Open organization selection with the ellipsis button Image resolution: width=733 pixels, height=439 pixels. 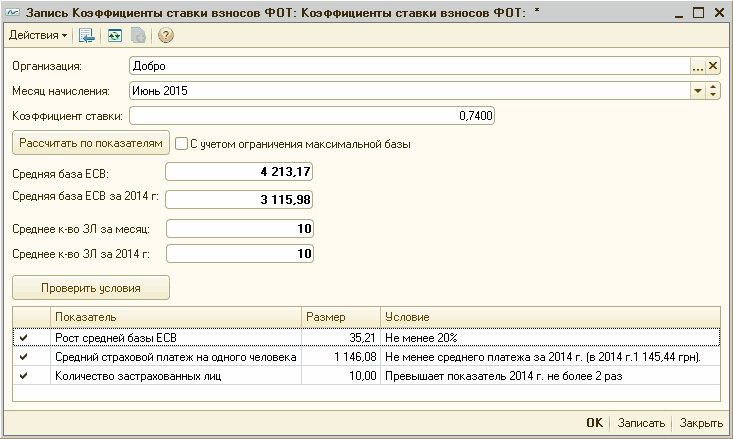point(698,66)
